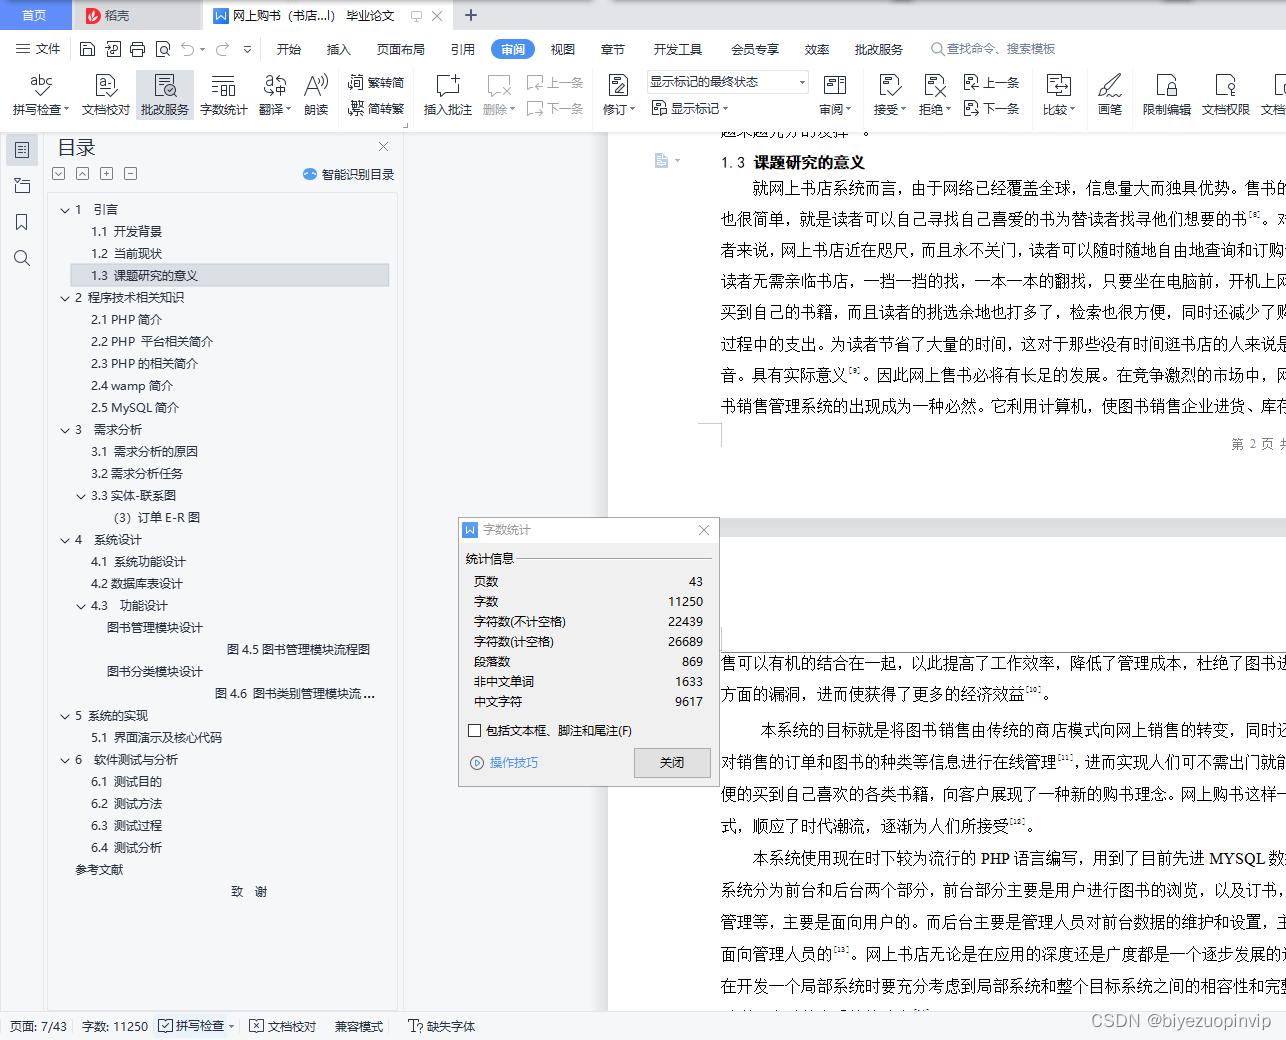The height and width of the screenshot is (1040, 1286).
Task: Collapse 4.3 功能设计 node
Action: [81, 606]
